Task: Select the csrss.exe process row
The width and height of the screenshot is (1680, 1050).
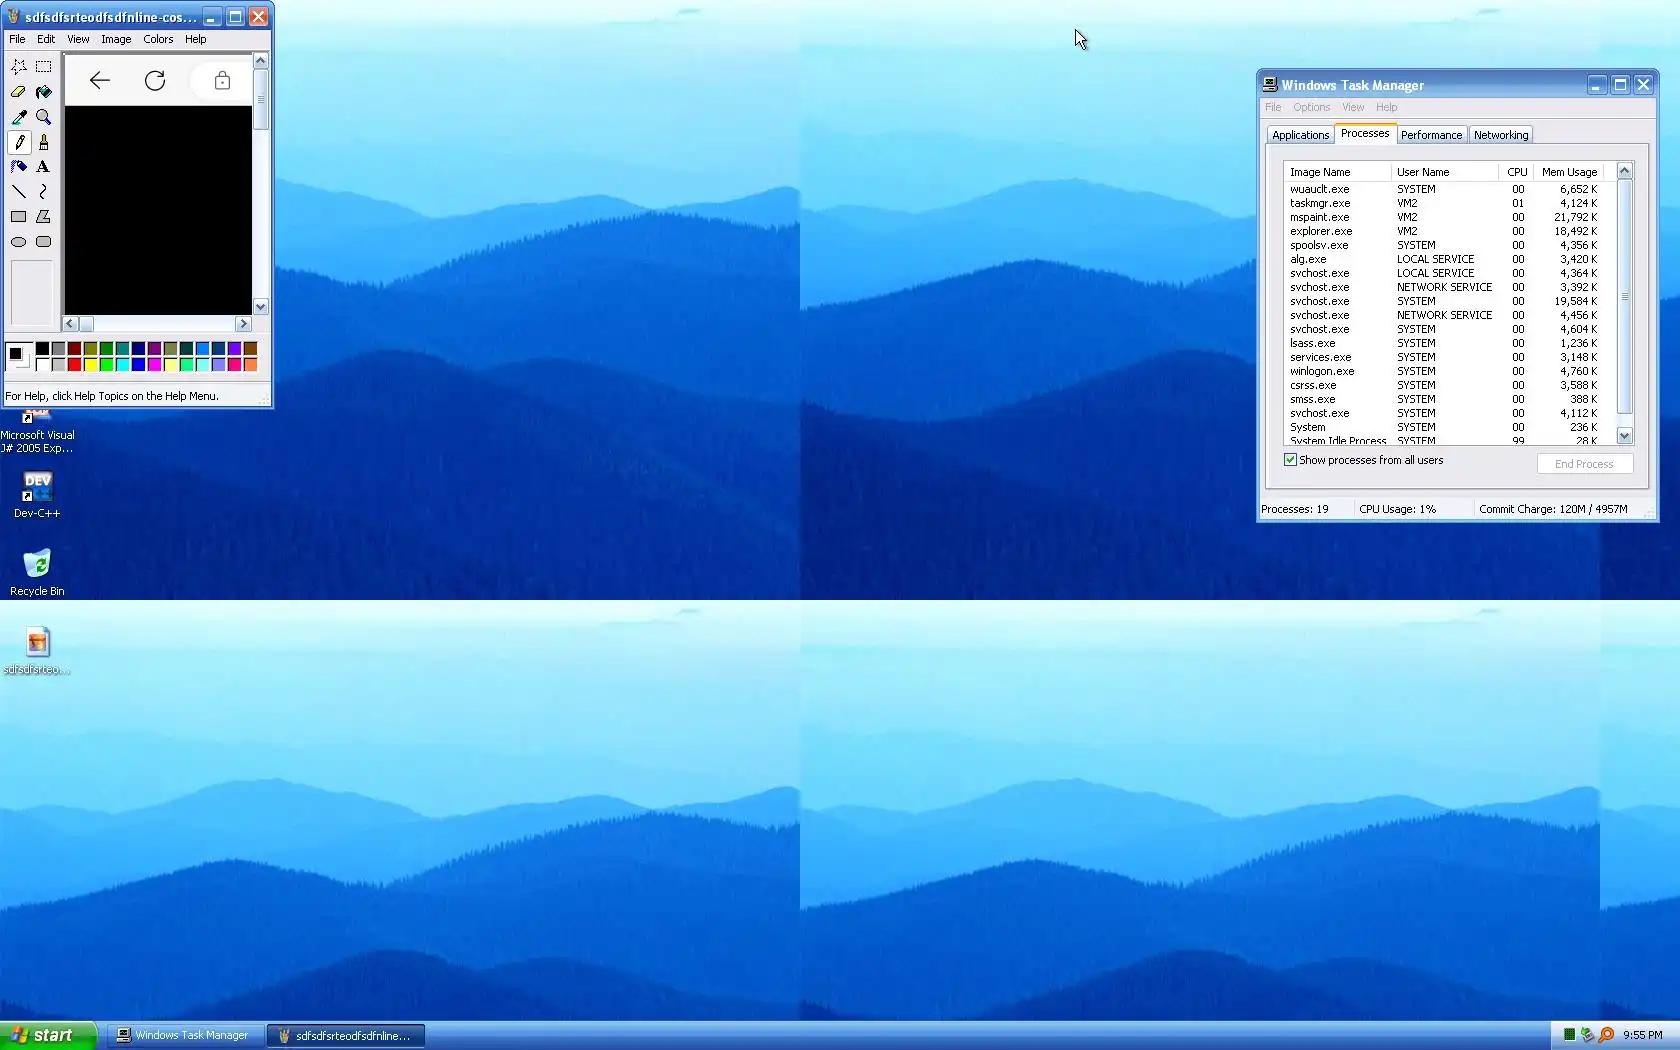Action: click(x=1444, y=385)
